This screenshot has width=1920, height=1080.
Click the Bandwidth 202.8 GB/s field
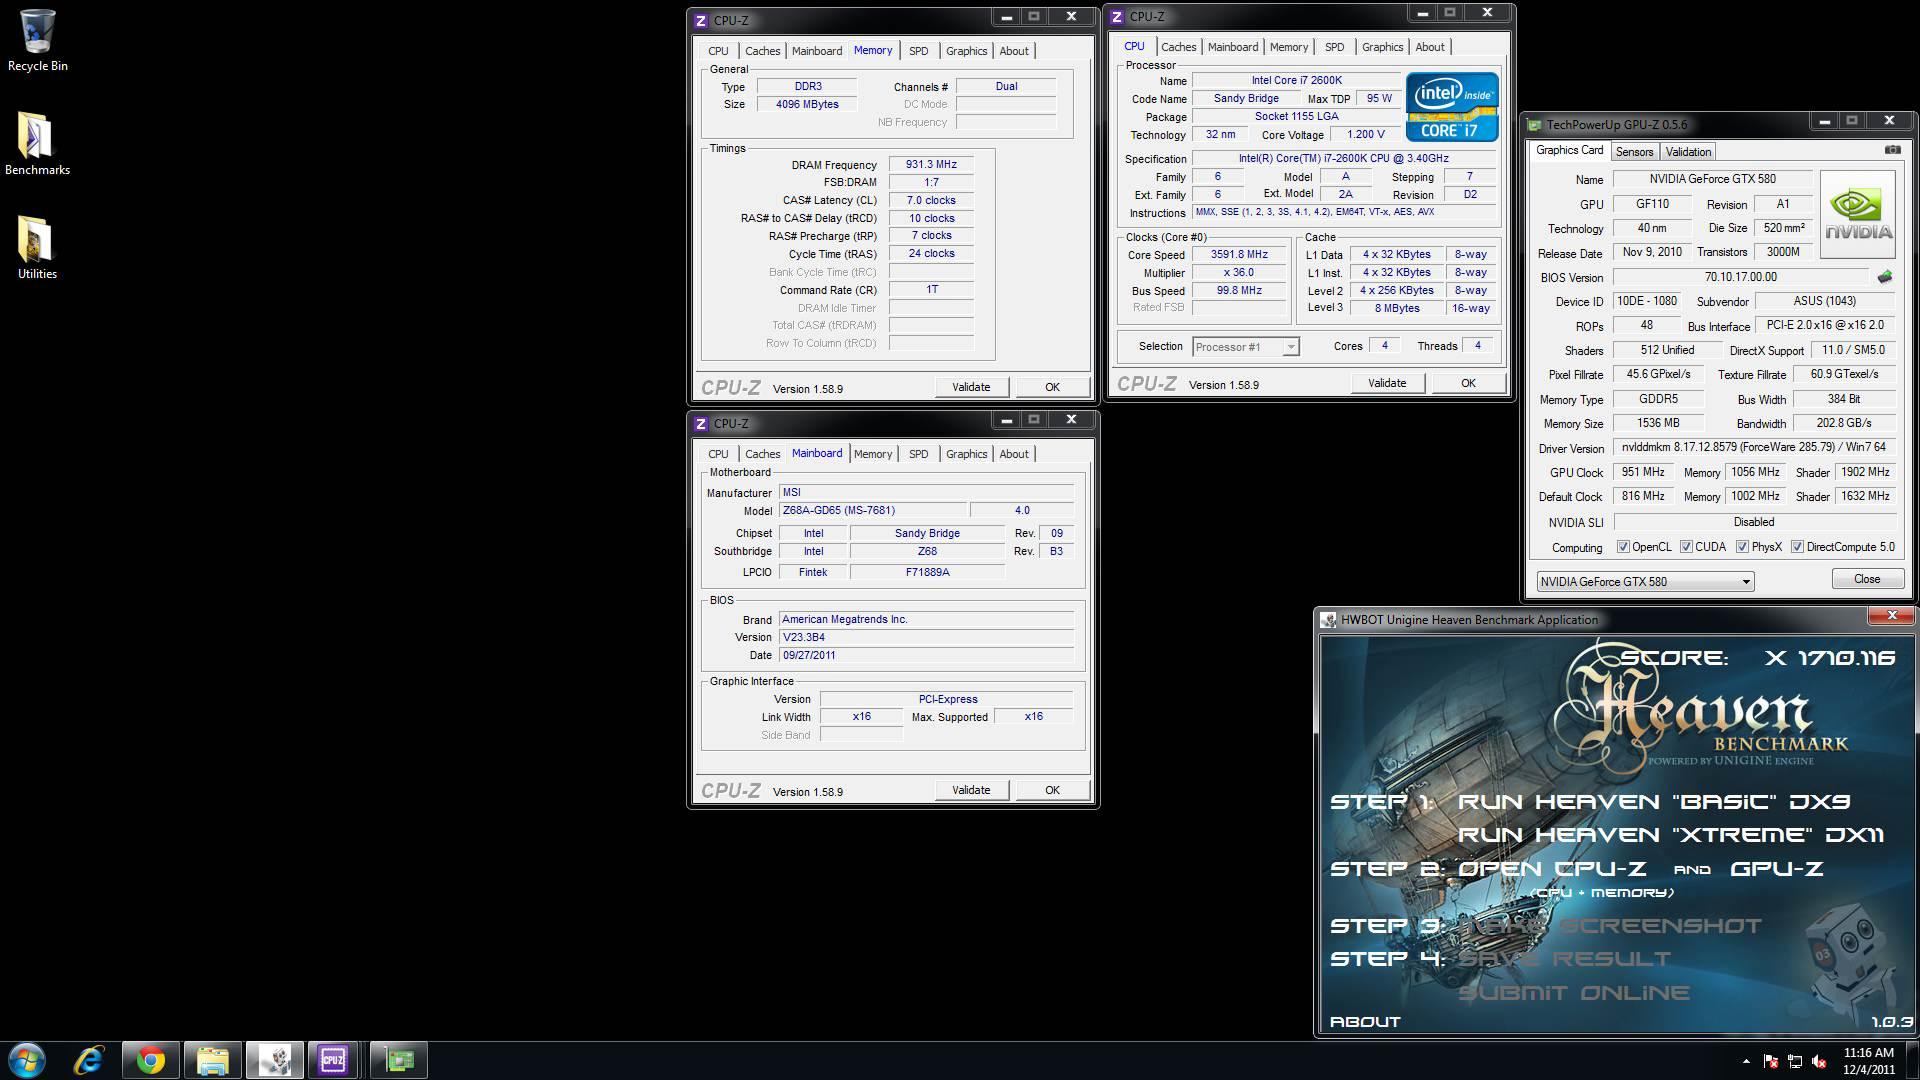pyautogui.click(x=1844, y=423)
